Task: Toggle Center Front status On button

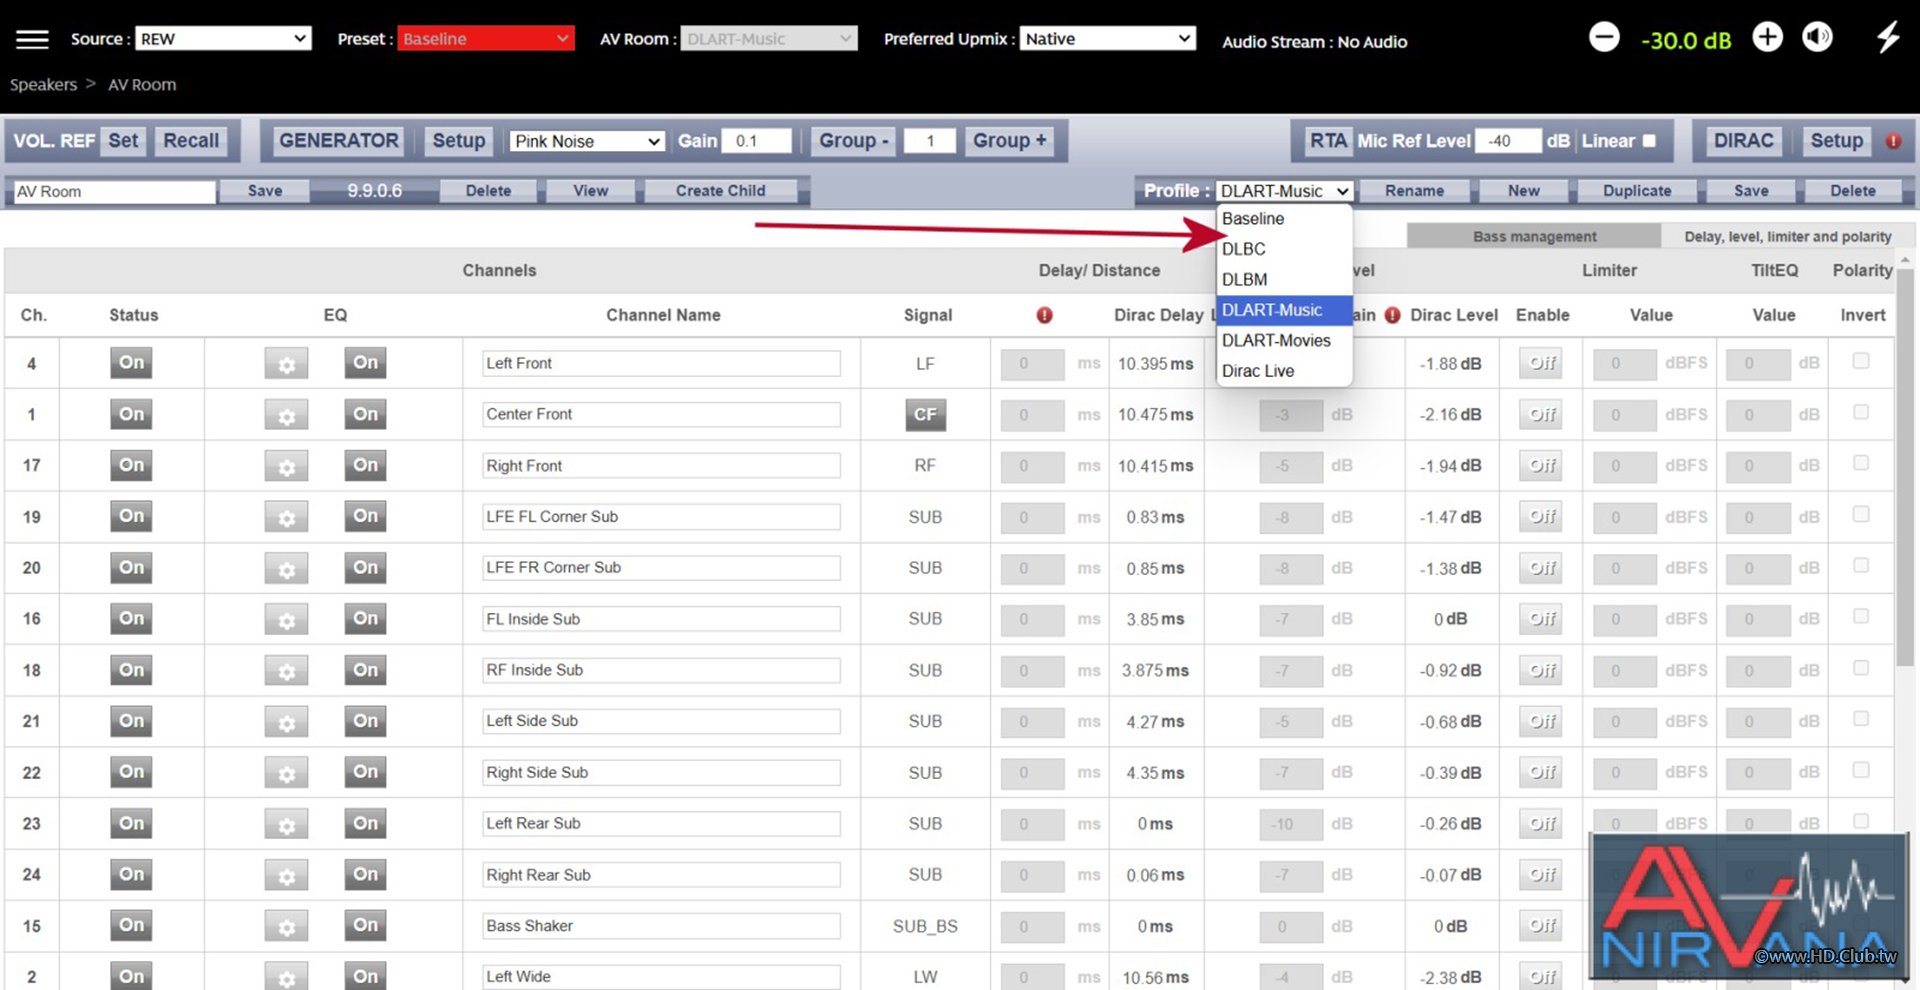Action: point(131,414)
